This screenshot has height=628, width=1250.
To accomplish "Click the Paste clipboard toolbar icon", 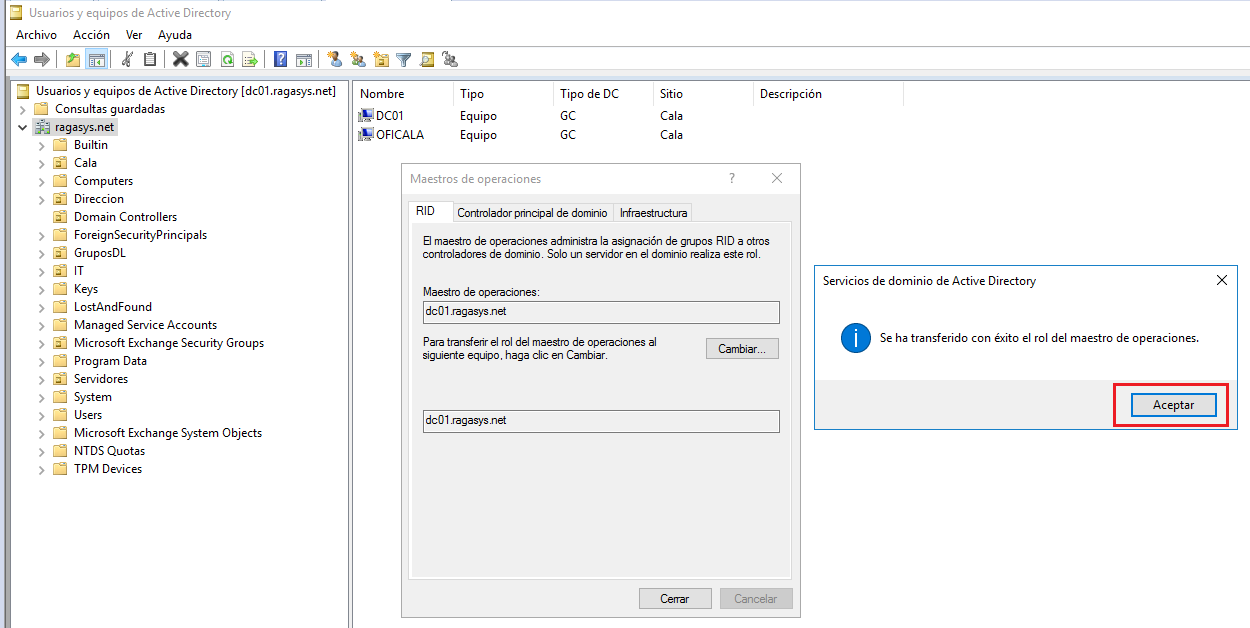I will tap(150, 59).
